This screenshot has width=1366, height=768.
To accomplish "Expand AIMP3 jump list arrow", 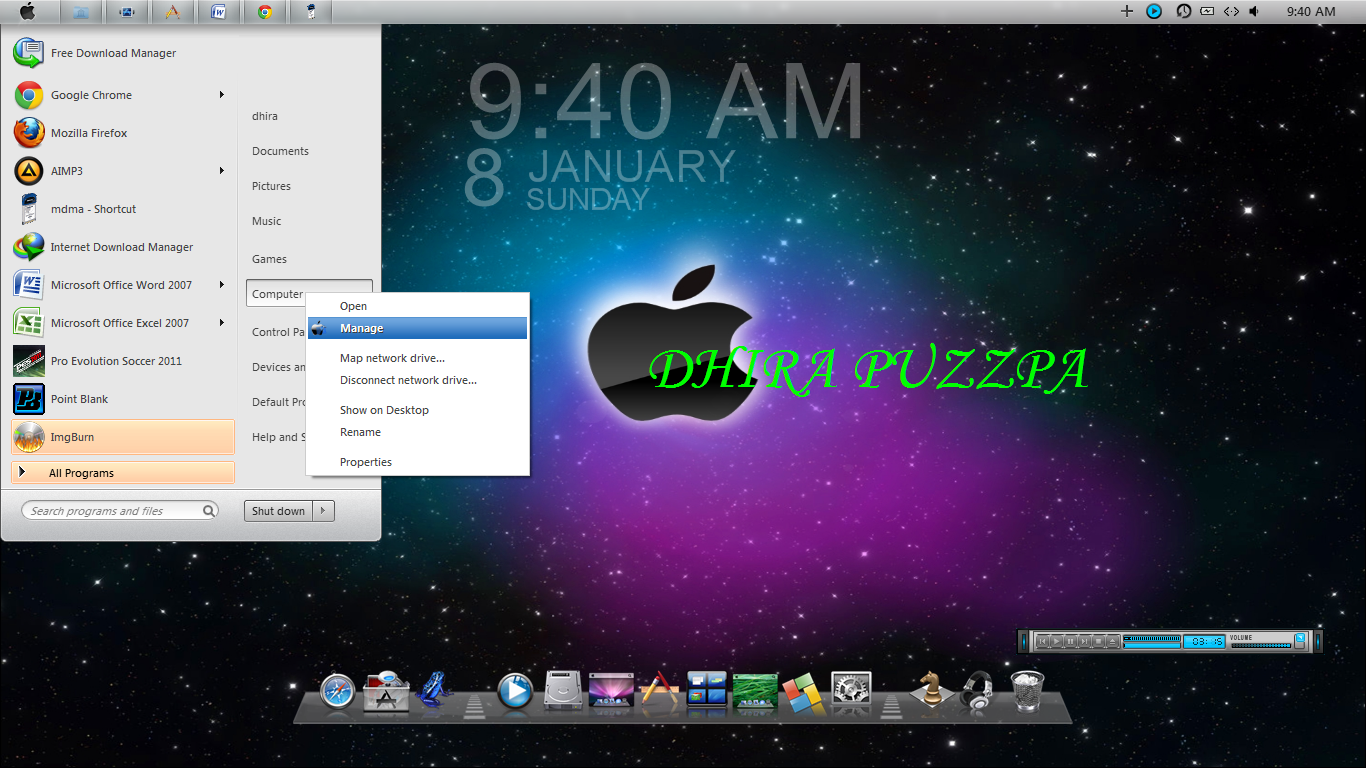I will click(222, 171).
